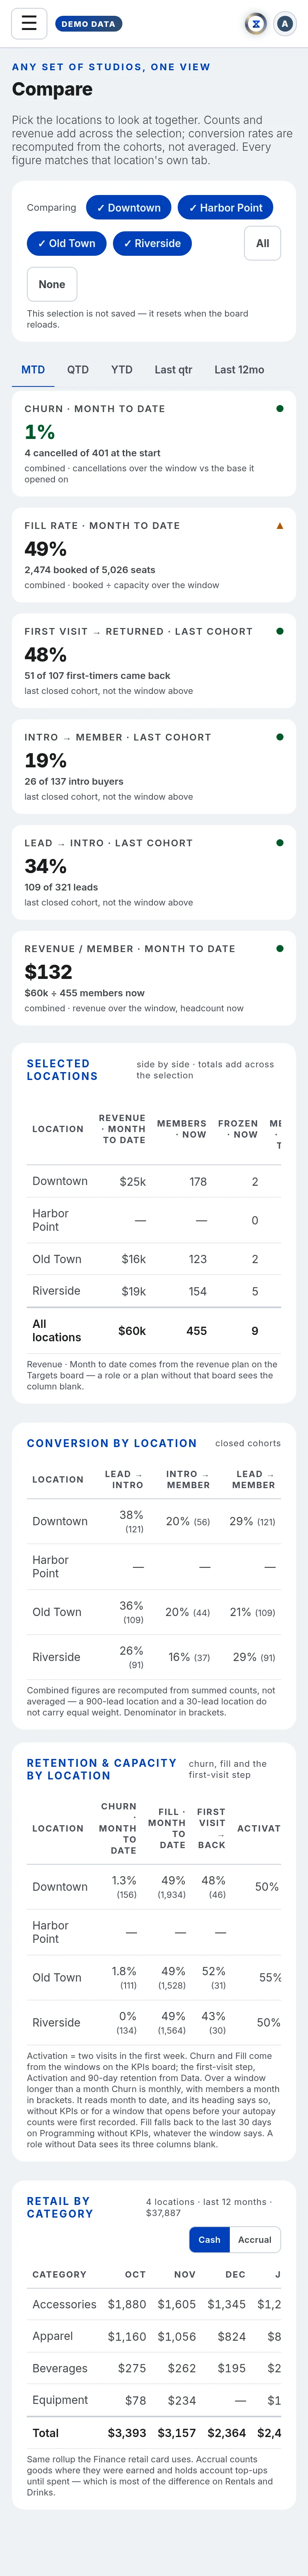Switch to the Last qtr tab
Viewport: 308px width, 2576px height.
tap(173, 369)
